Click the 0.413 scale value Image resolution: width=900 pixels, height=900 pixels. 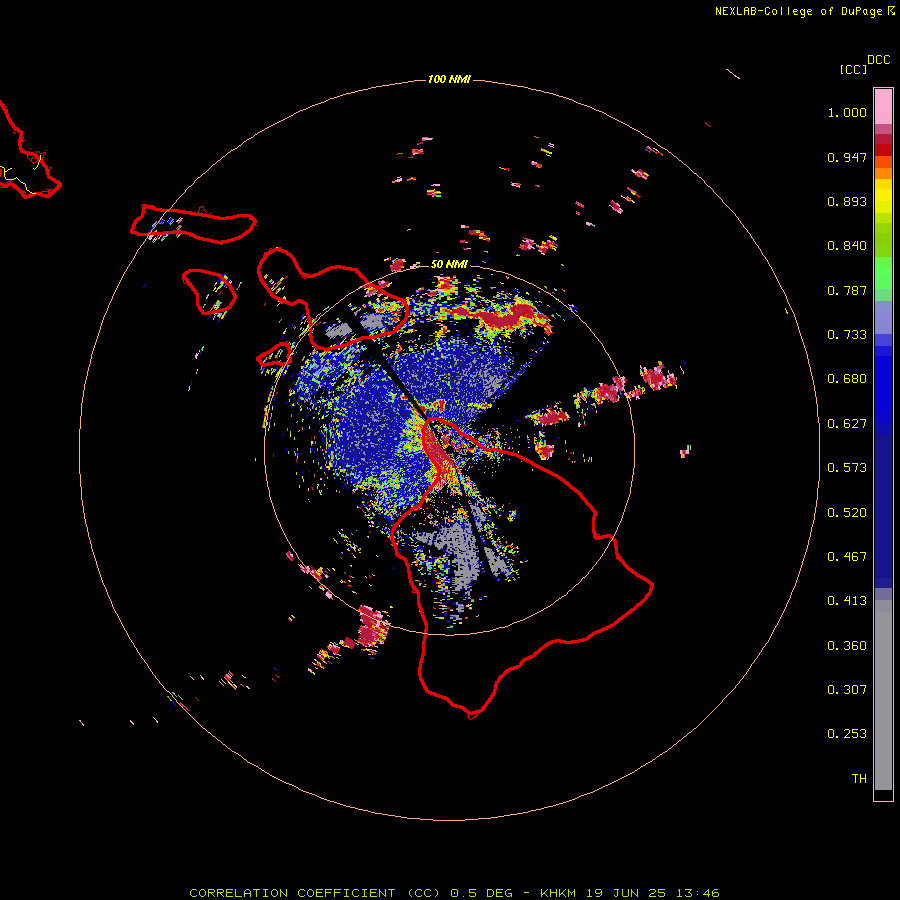(x=847, y=601)
